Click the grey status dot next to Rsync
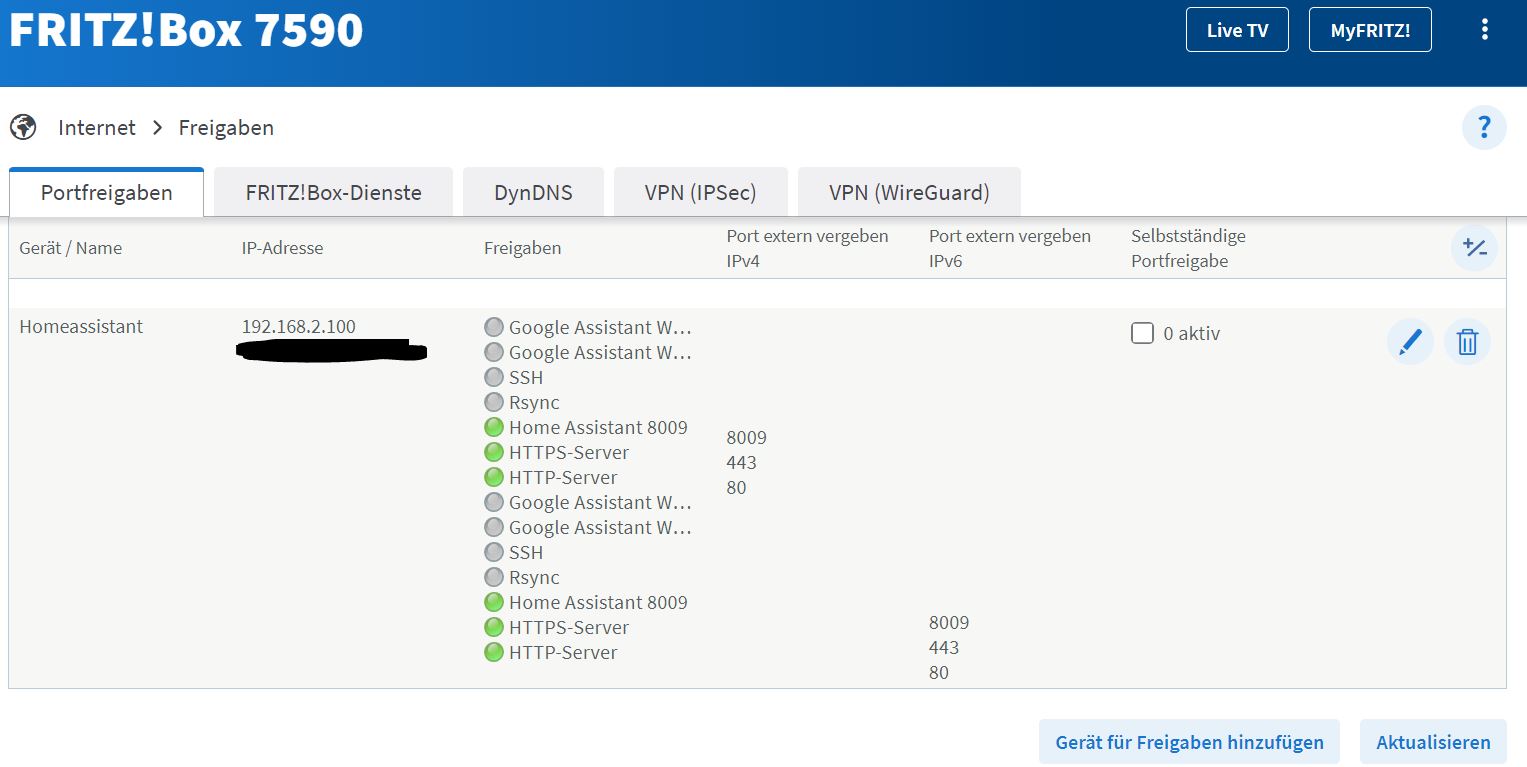This screenshot has height=767, width=1527. point(494,402)
